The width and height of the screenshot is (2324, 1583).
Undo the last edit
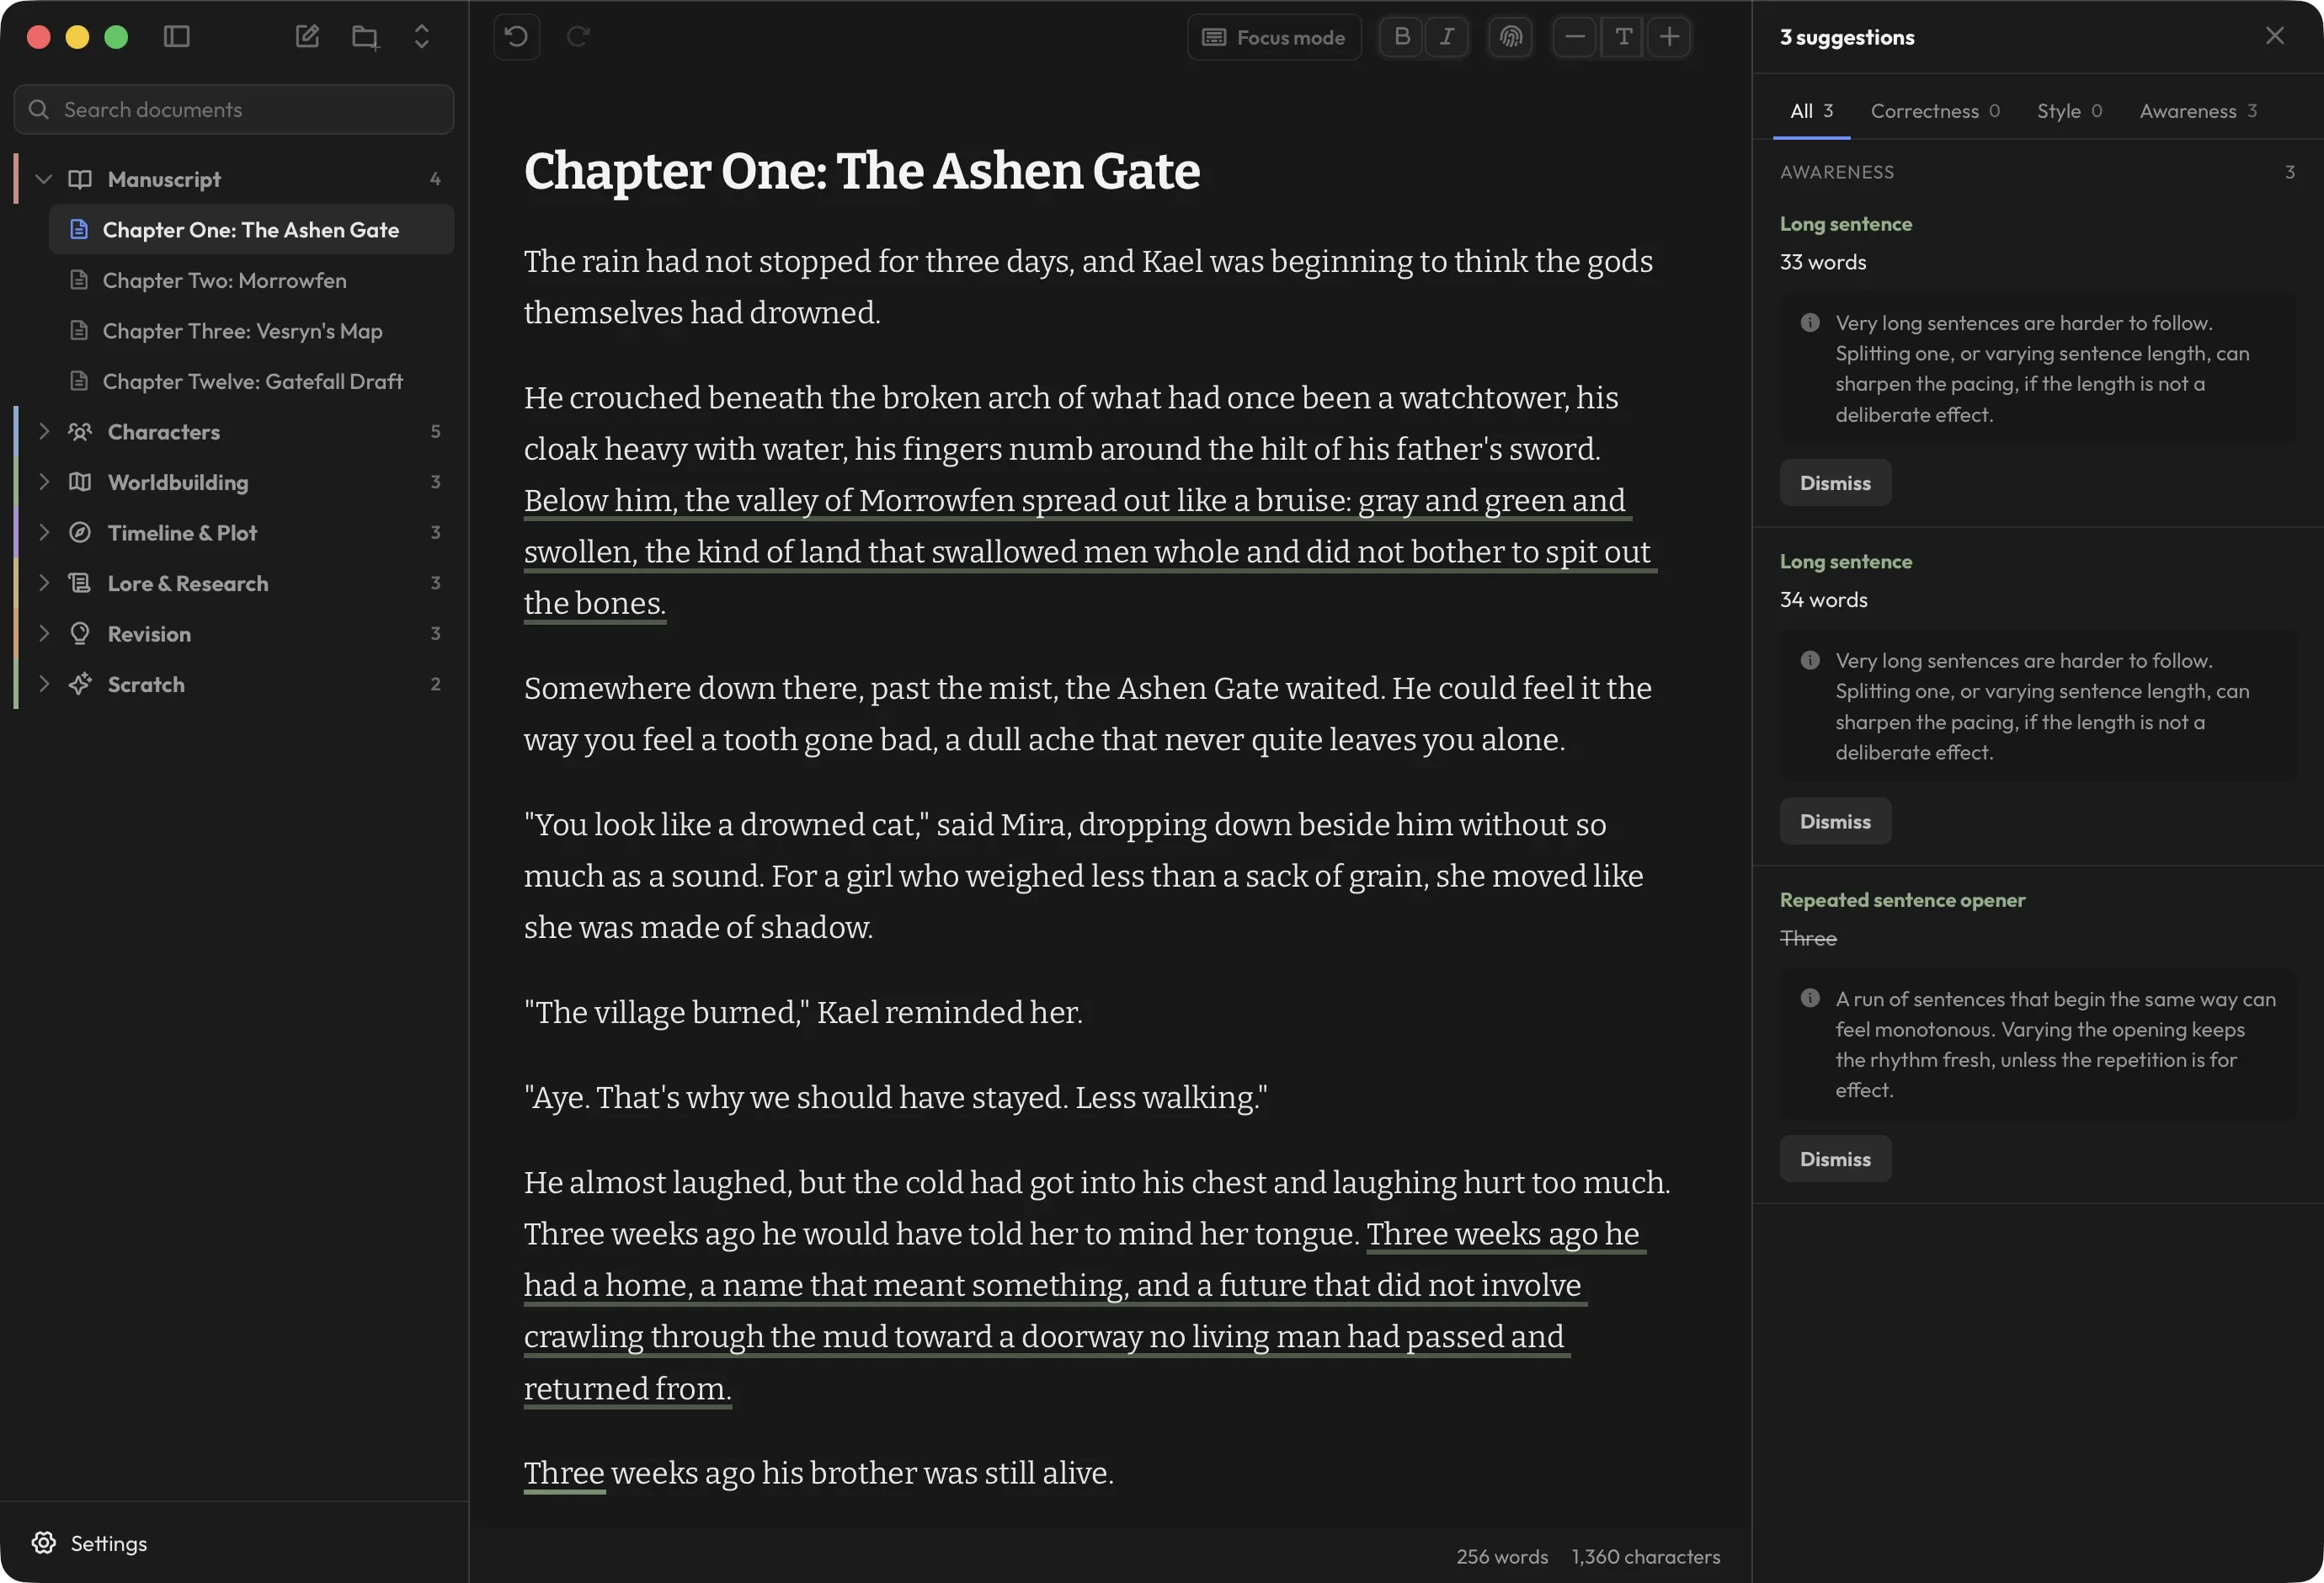coord(516,37)
